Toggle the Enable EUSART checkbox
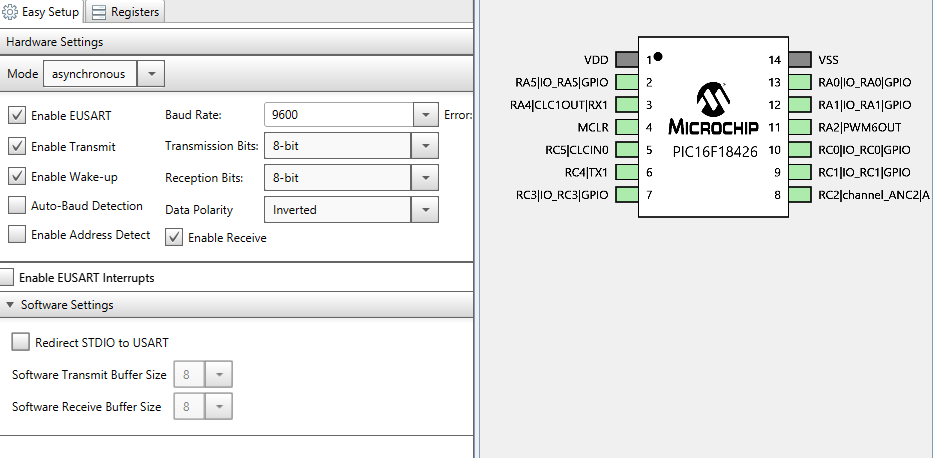The height and width of the screenshot is (458, 933). [x=17, y=115]
